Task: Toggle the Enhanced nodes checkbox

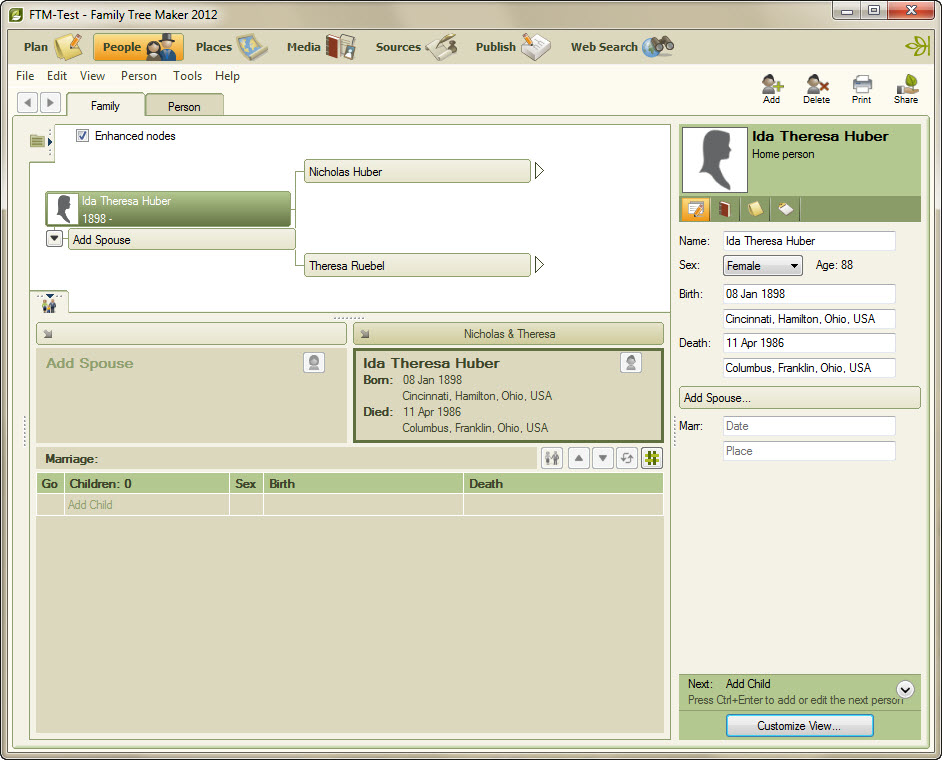Action: click(82, 136)
